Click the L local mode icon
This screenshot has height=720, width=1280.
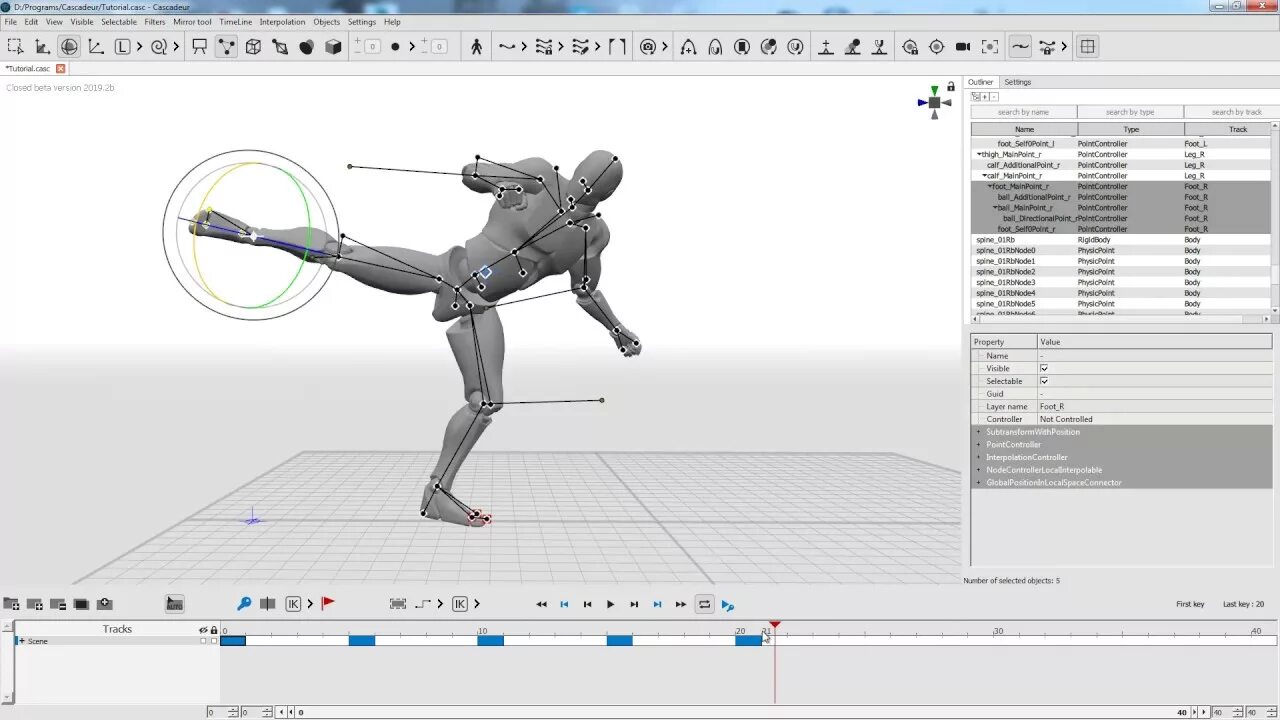(x=122, y=46)
